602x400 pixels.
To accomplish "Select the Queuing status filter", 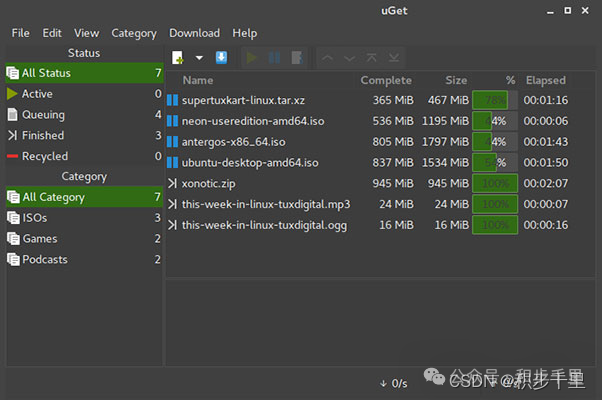I will (x=84, y=114).
